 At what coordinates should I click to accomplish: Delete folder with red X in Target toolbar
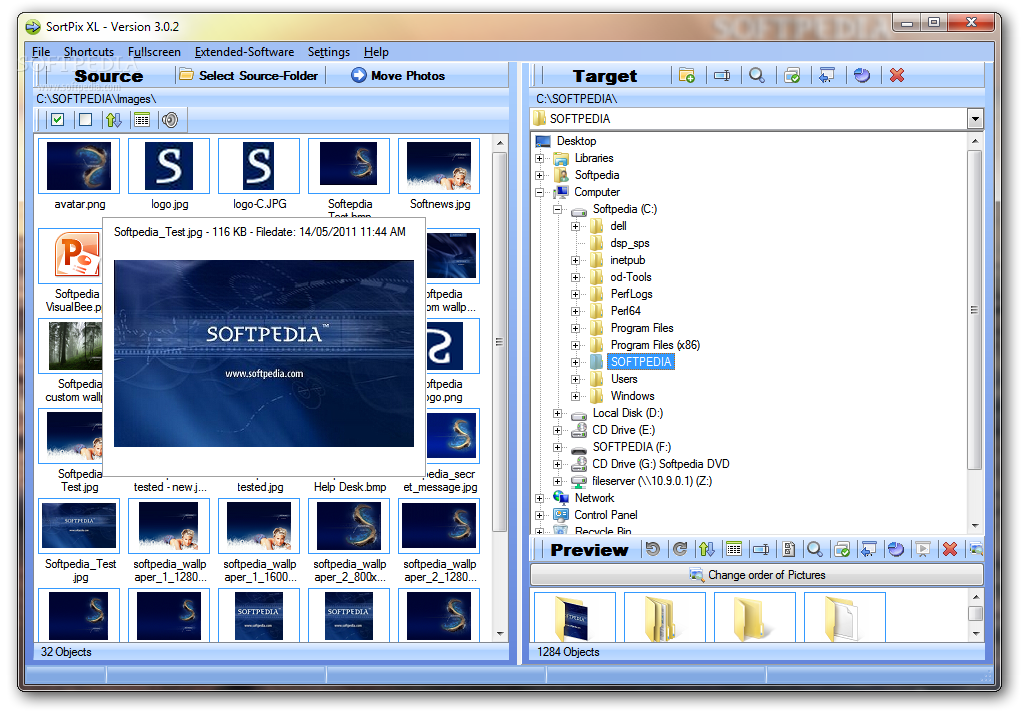pyautogui.click(x=897, y=76)
